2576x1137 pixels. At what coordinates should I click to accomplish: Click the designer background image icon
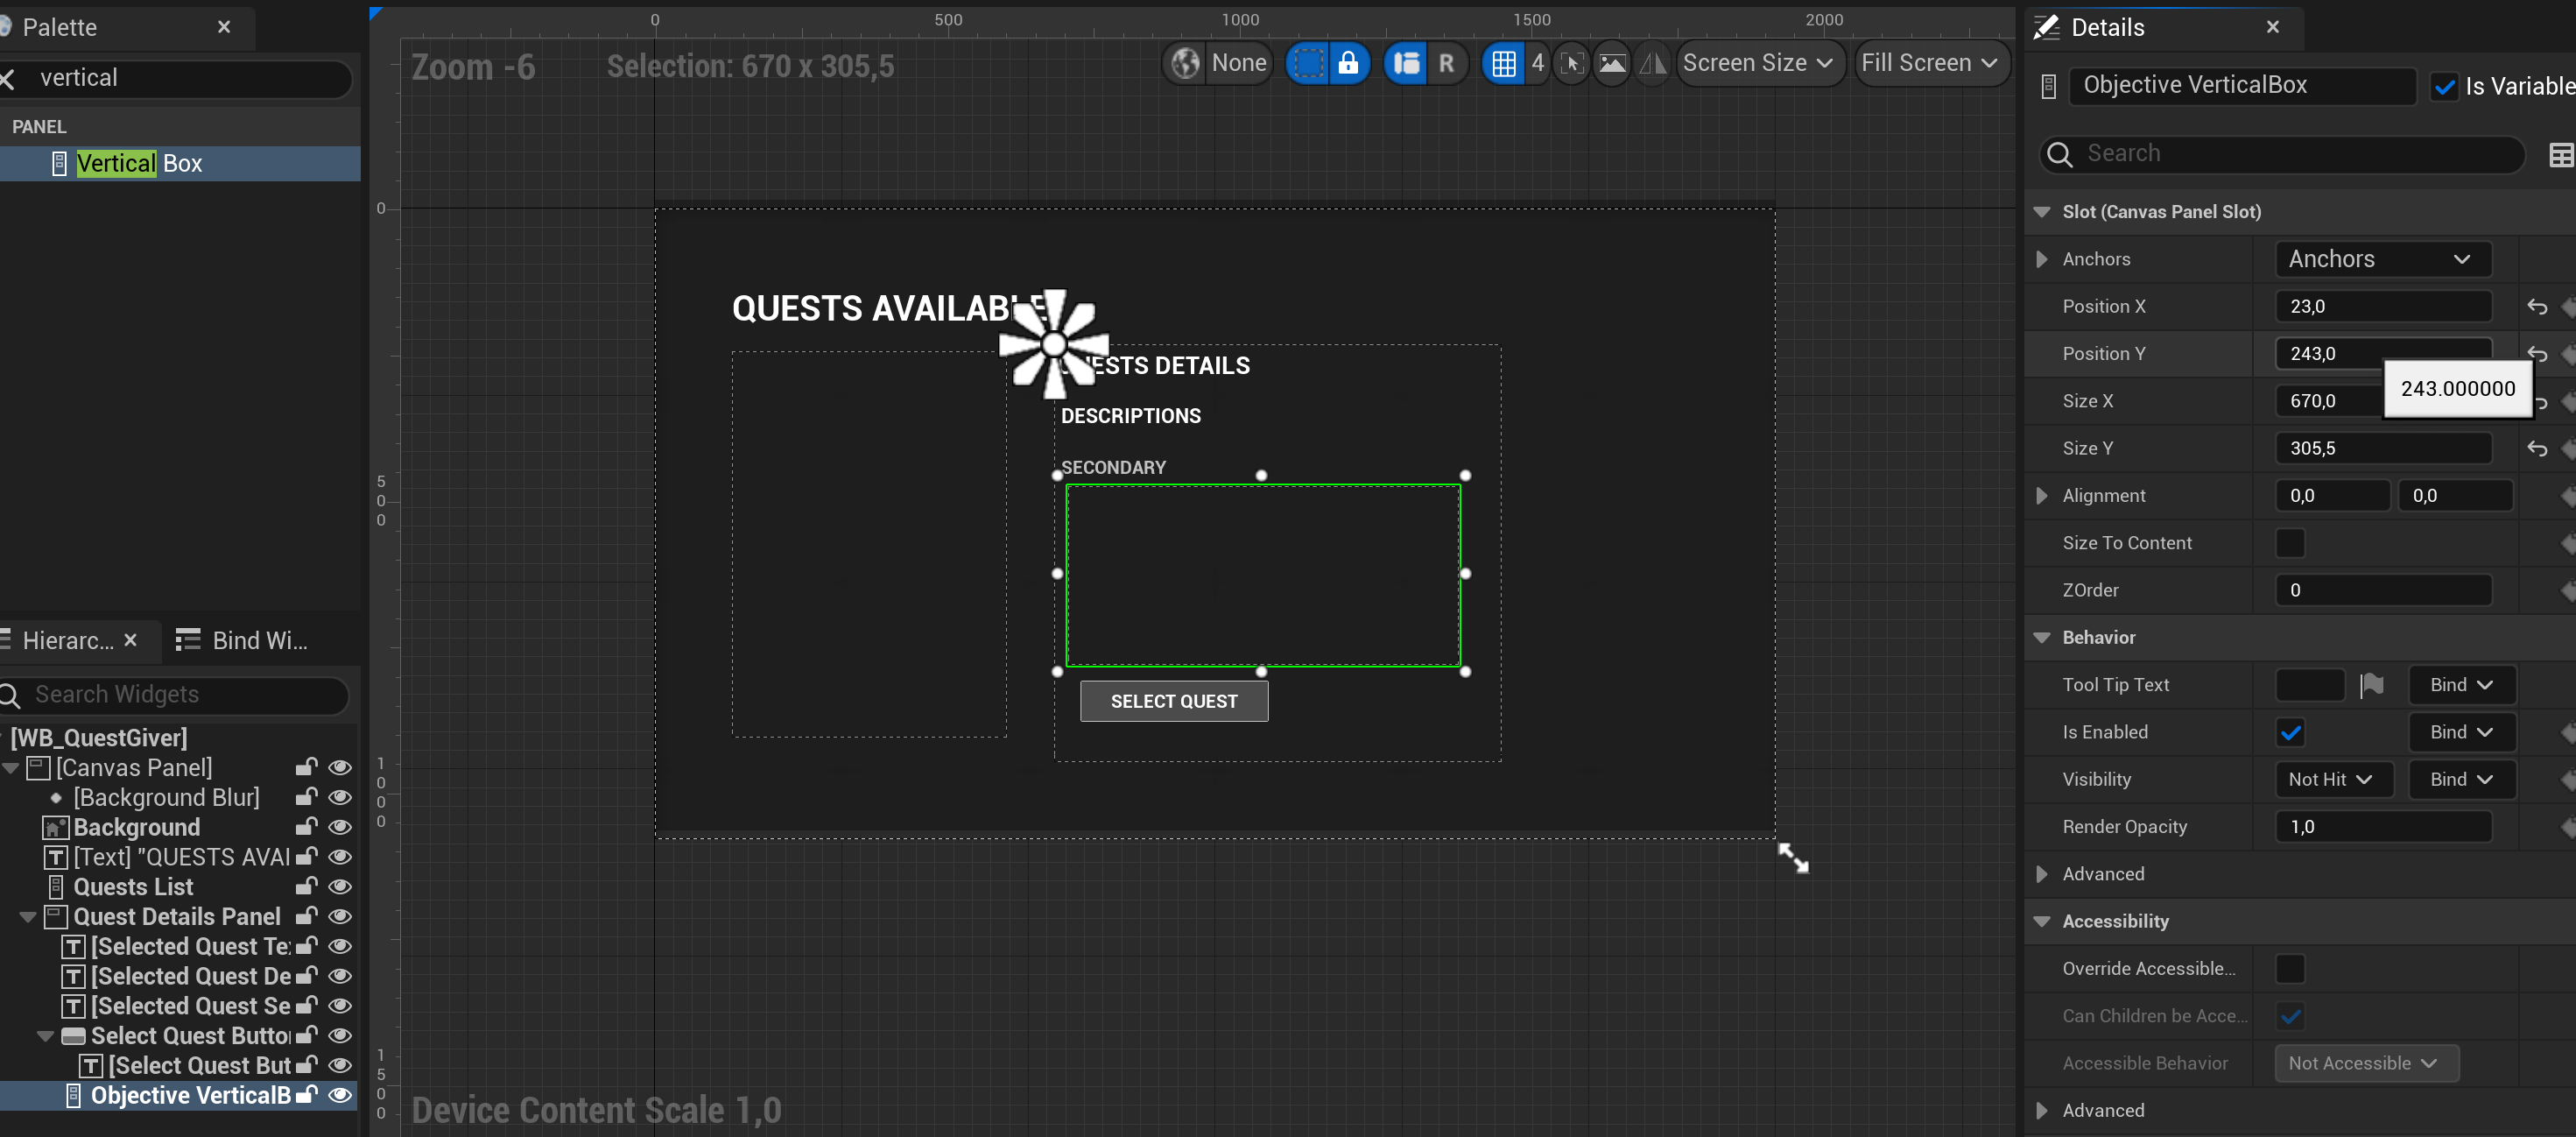point(1612,63)
